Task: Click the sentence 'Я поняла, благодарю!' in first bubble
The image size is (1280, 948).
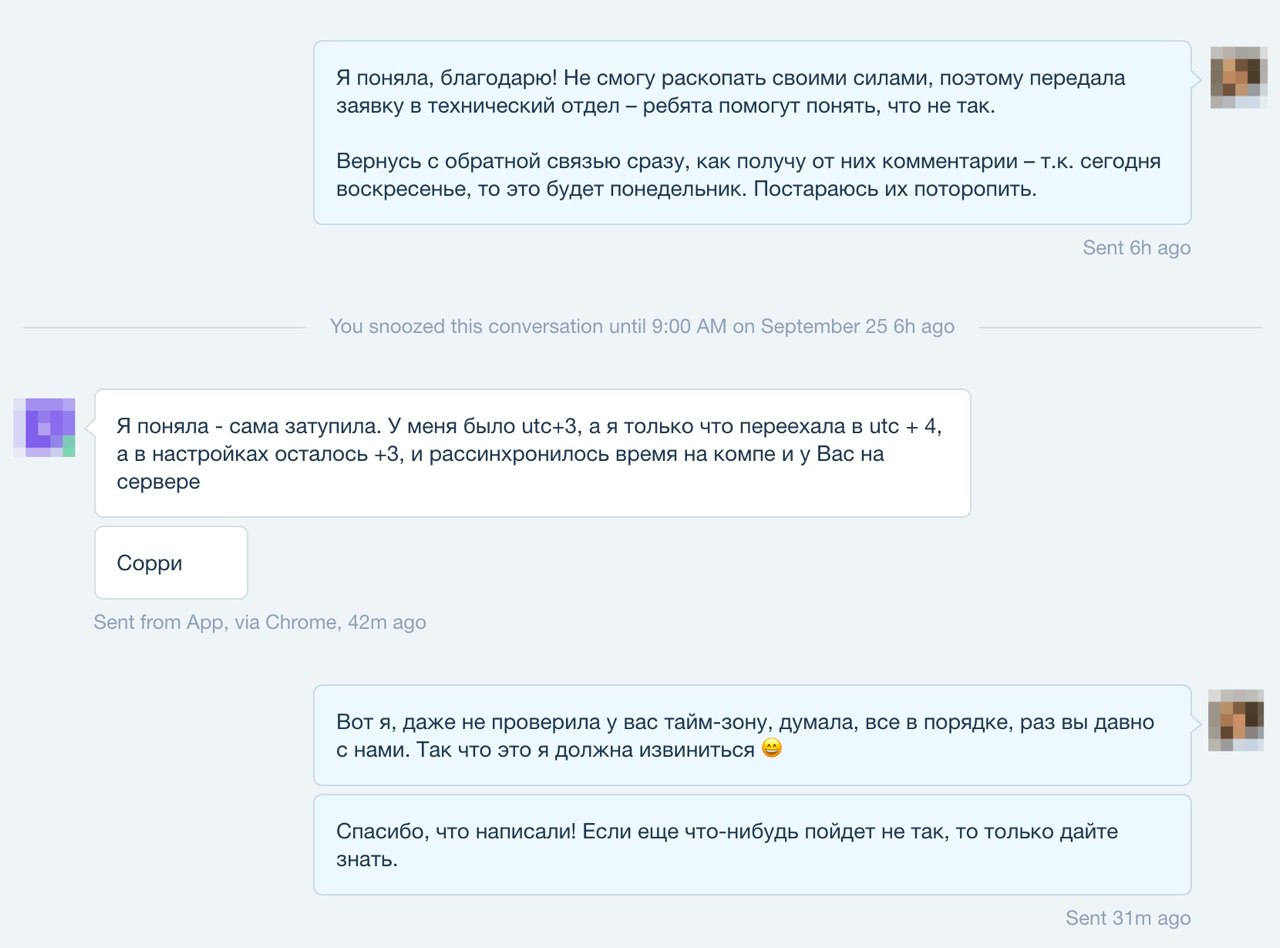Action: point(439,77)
